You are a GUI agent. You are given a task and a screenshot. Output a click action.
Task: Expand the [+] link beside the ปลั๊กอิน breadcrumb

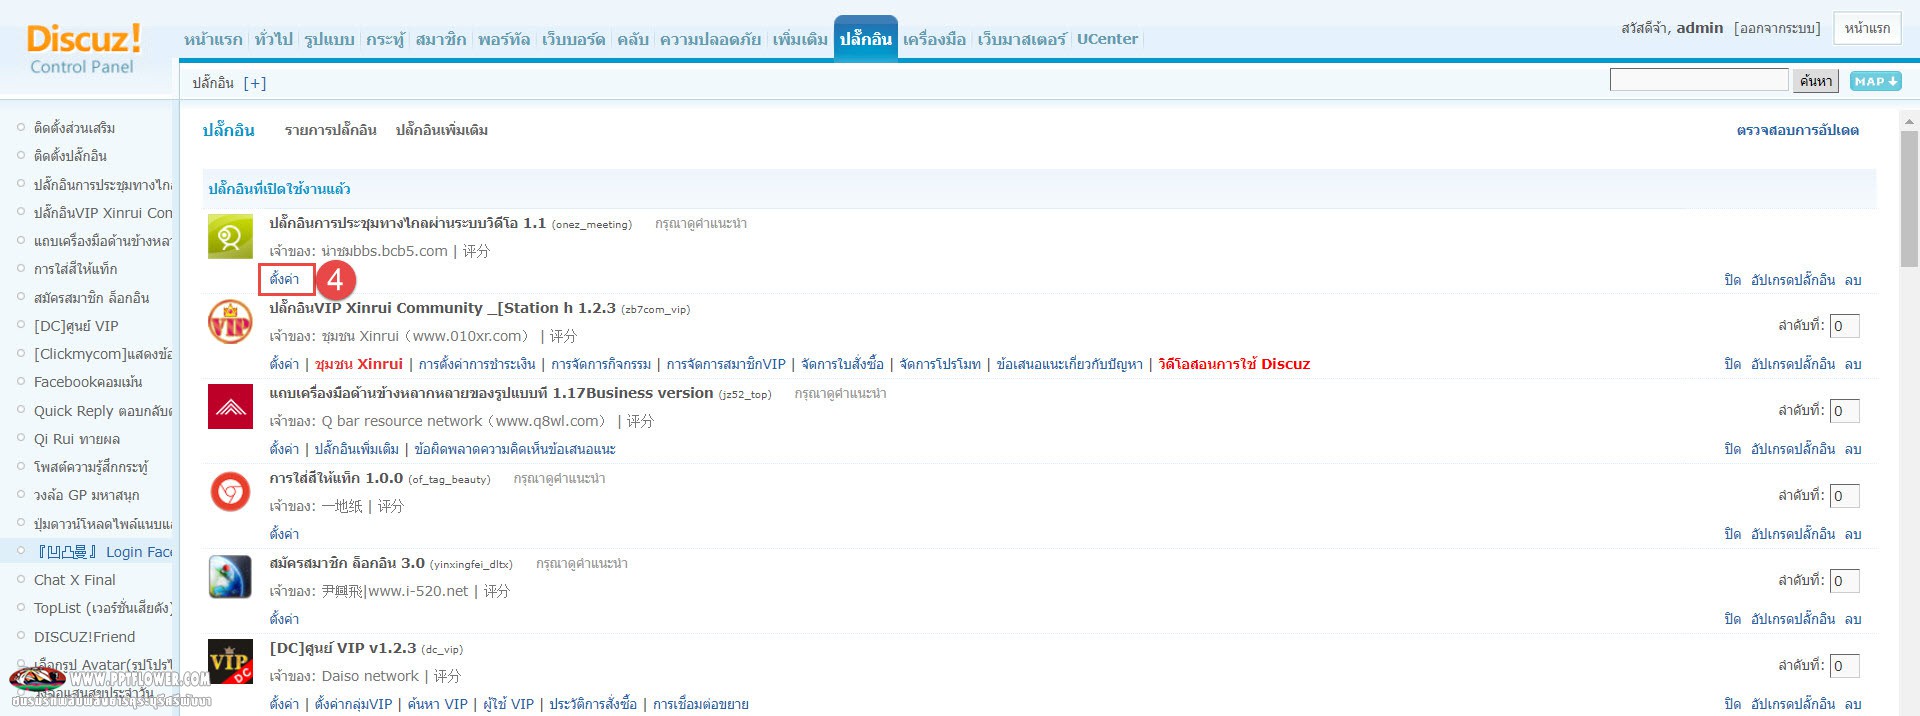coord(255,83)
